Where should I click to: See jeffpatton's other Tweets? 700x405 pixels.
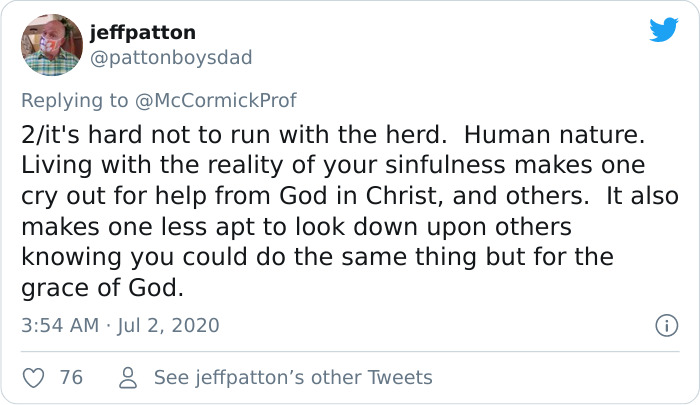pyautogui.click(x=293, y=377)
